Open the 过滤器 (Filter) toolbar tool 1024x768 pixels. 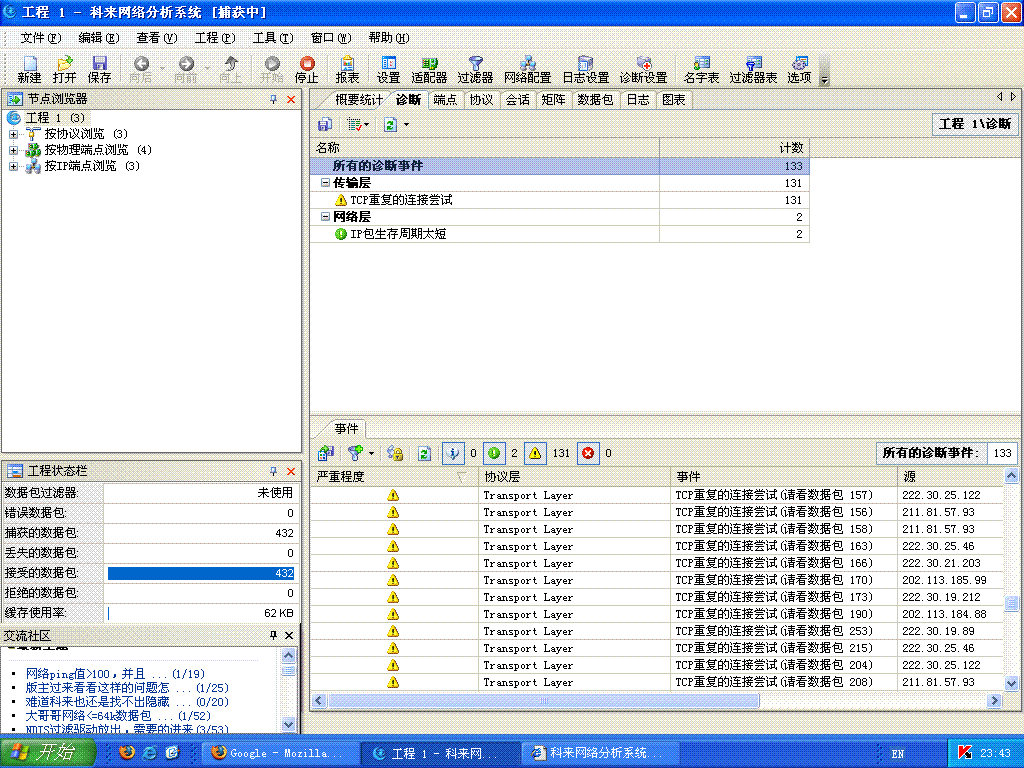(475, 69)
